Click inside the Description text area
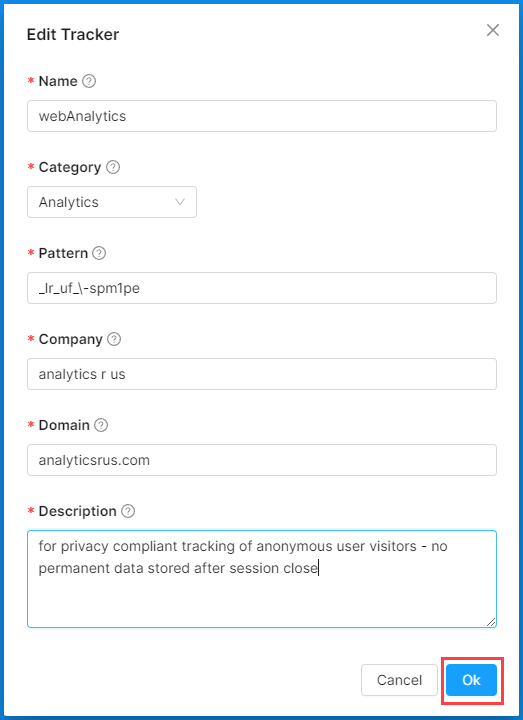523x720 pixels. tap(262, 579)
